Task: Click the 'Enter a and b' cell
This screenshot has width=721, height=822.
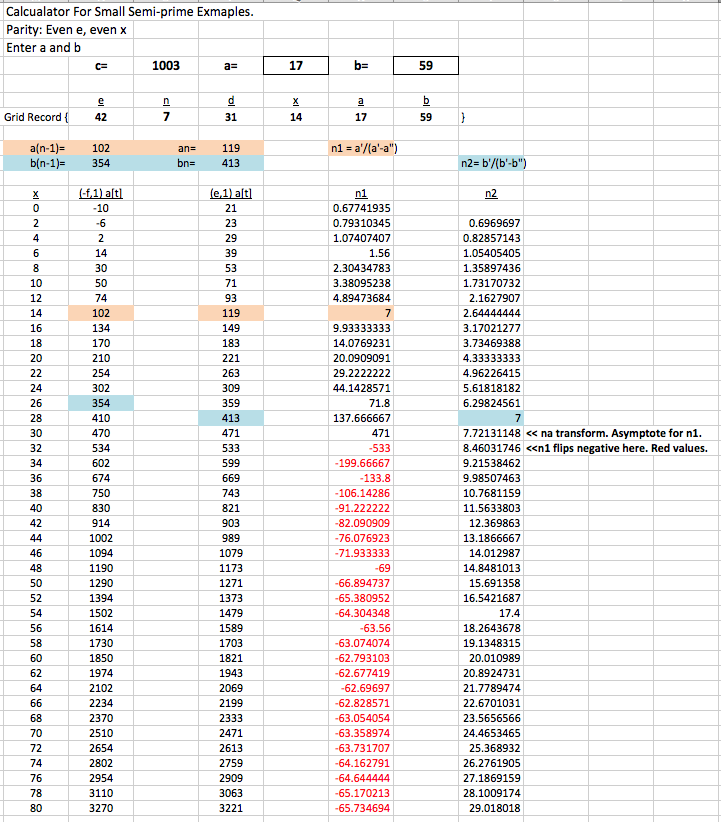Action: pyautogui.click(x=44, y=48)
